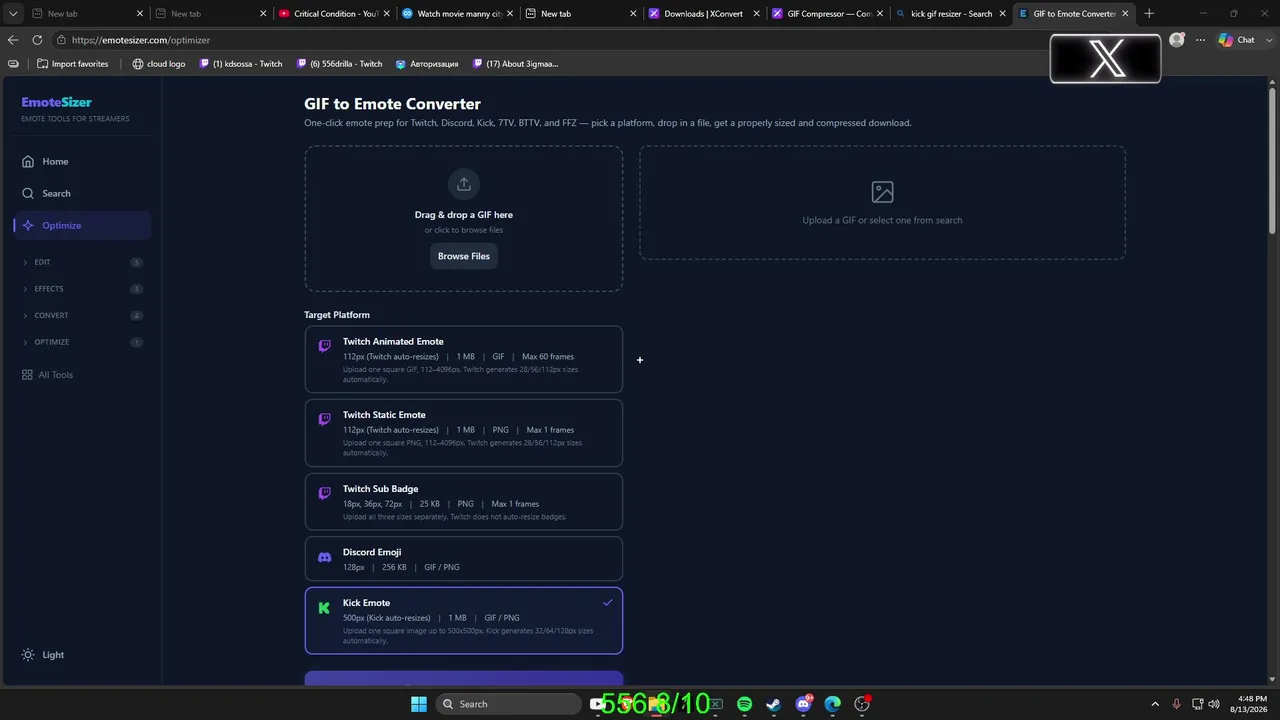Click the All Tools grid icon
The image size is (1280, 720).
[x=27, y=375]
